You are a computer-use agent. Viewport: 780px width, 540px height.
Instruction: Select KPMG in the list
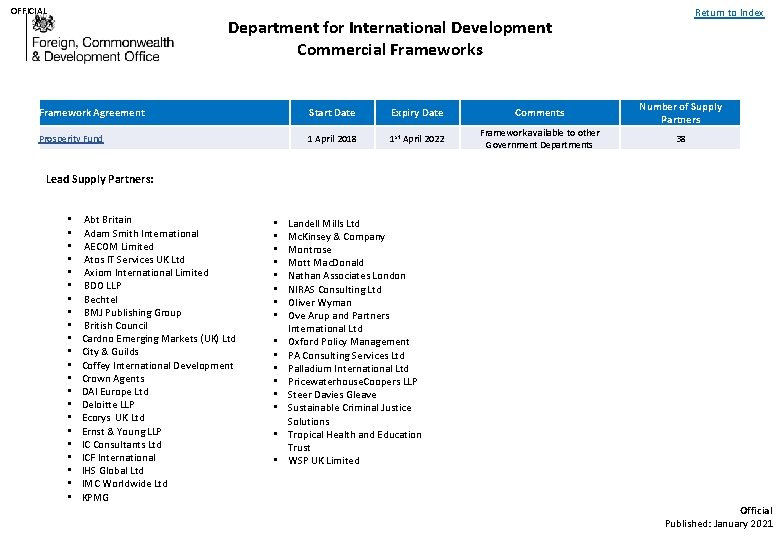[95, 497]
